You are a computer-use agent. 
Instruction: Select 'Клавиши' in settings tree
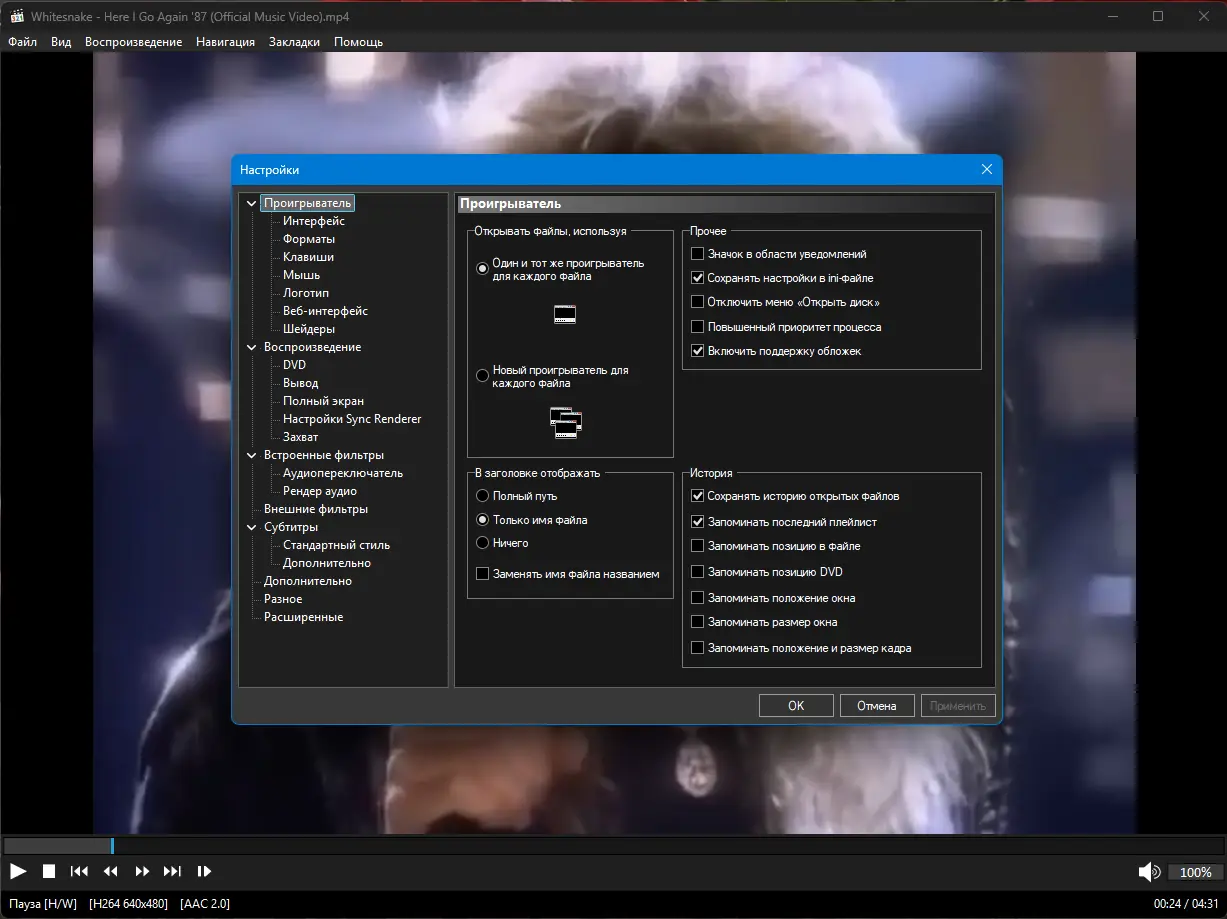308,257
